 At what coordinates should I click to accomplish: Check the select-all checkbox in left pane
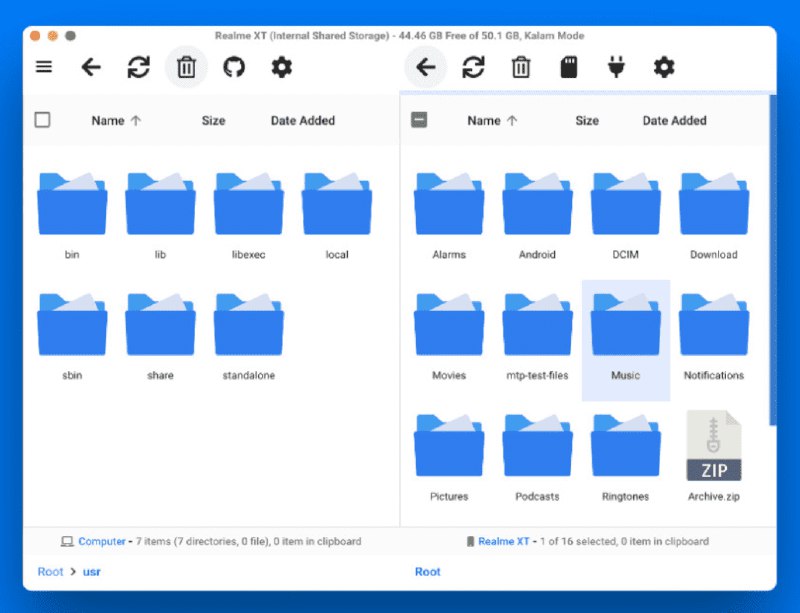(x=42, y=119)
